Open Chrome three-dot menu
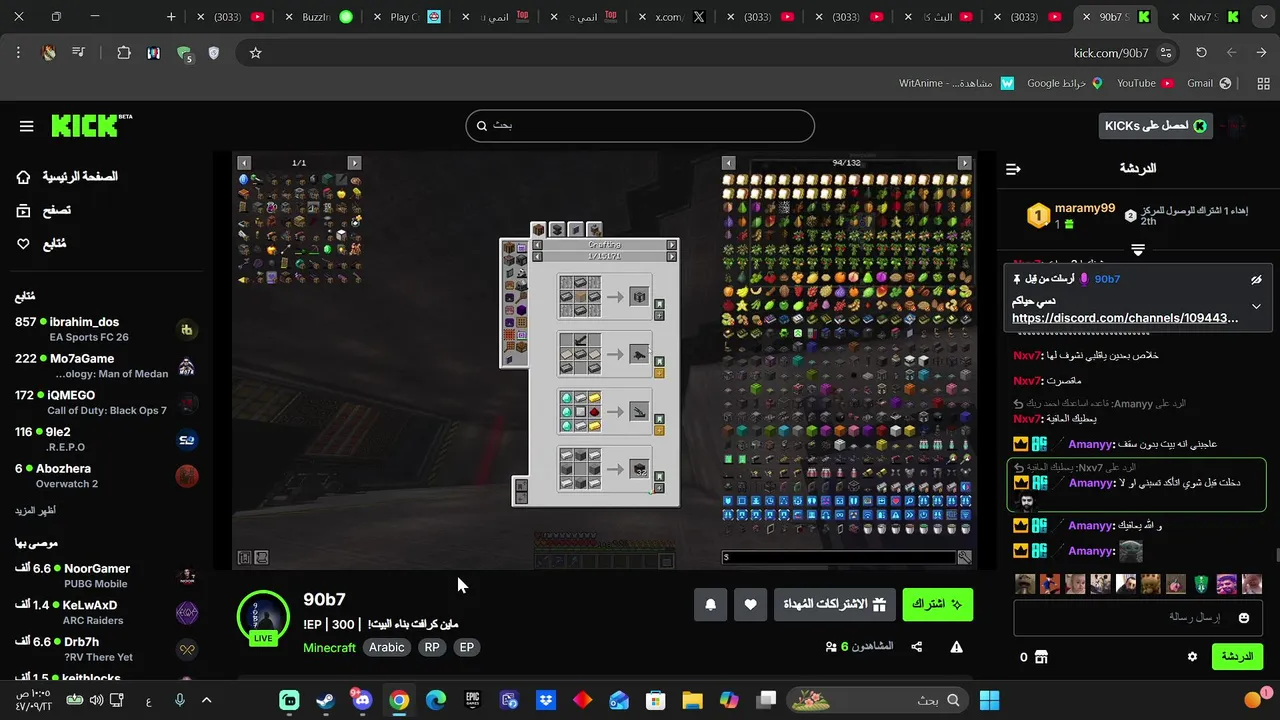This screenshot has height=720, width=1280. point(18,53)
